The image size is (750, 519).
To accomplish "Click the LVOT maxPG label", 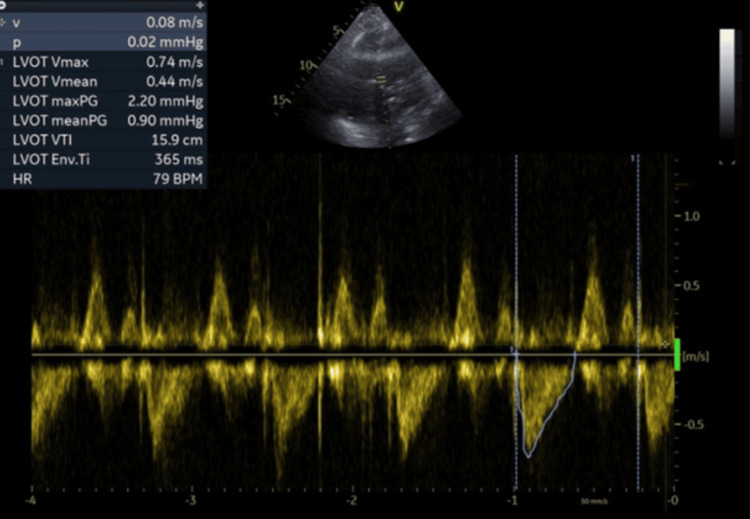I will pos(55,101).
